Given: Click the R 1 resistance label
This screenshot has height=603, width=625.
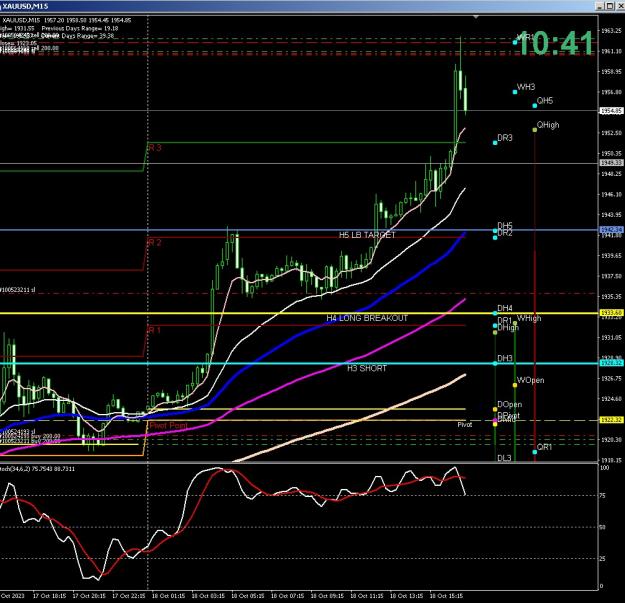Looking at the screenshot, I should point(155,330).
